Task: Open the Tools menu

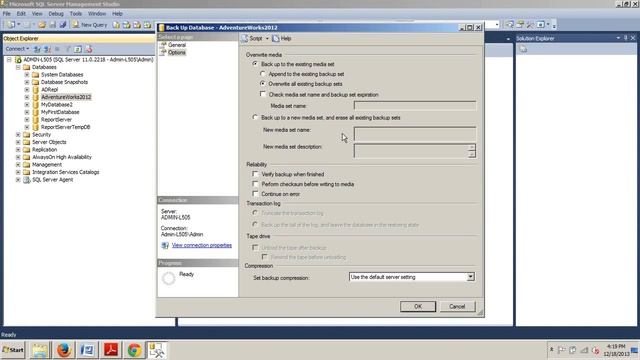Action: click(76, 13)
